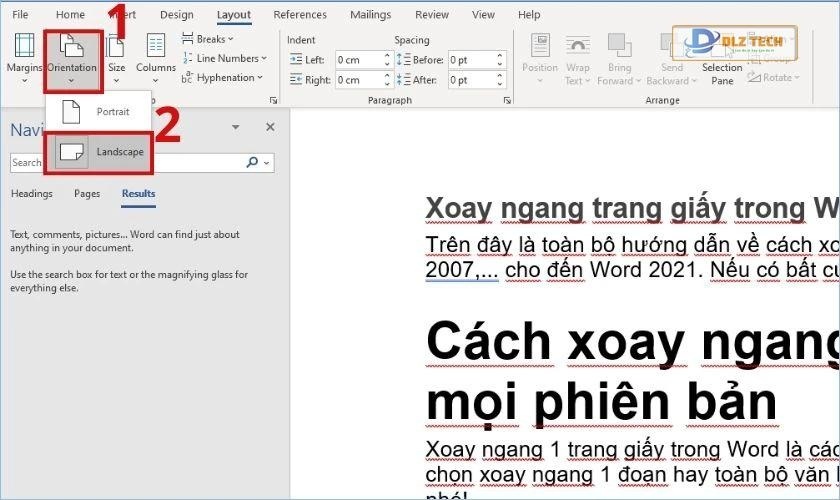
Task: Expand the Line Numbers dropdown
Action: (x=227, y=58)
